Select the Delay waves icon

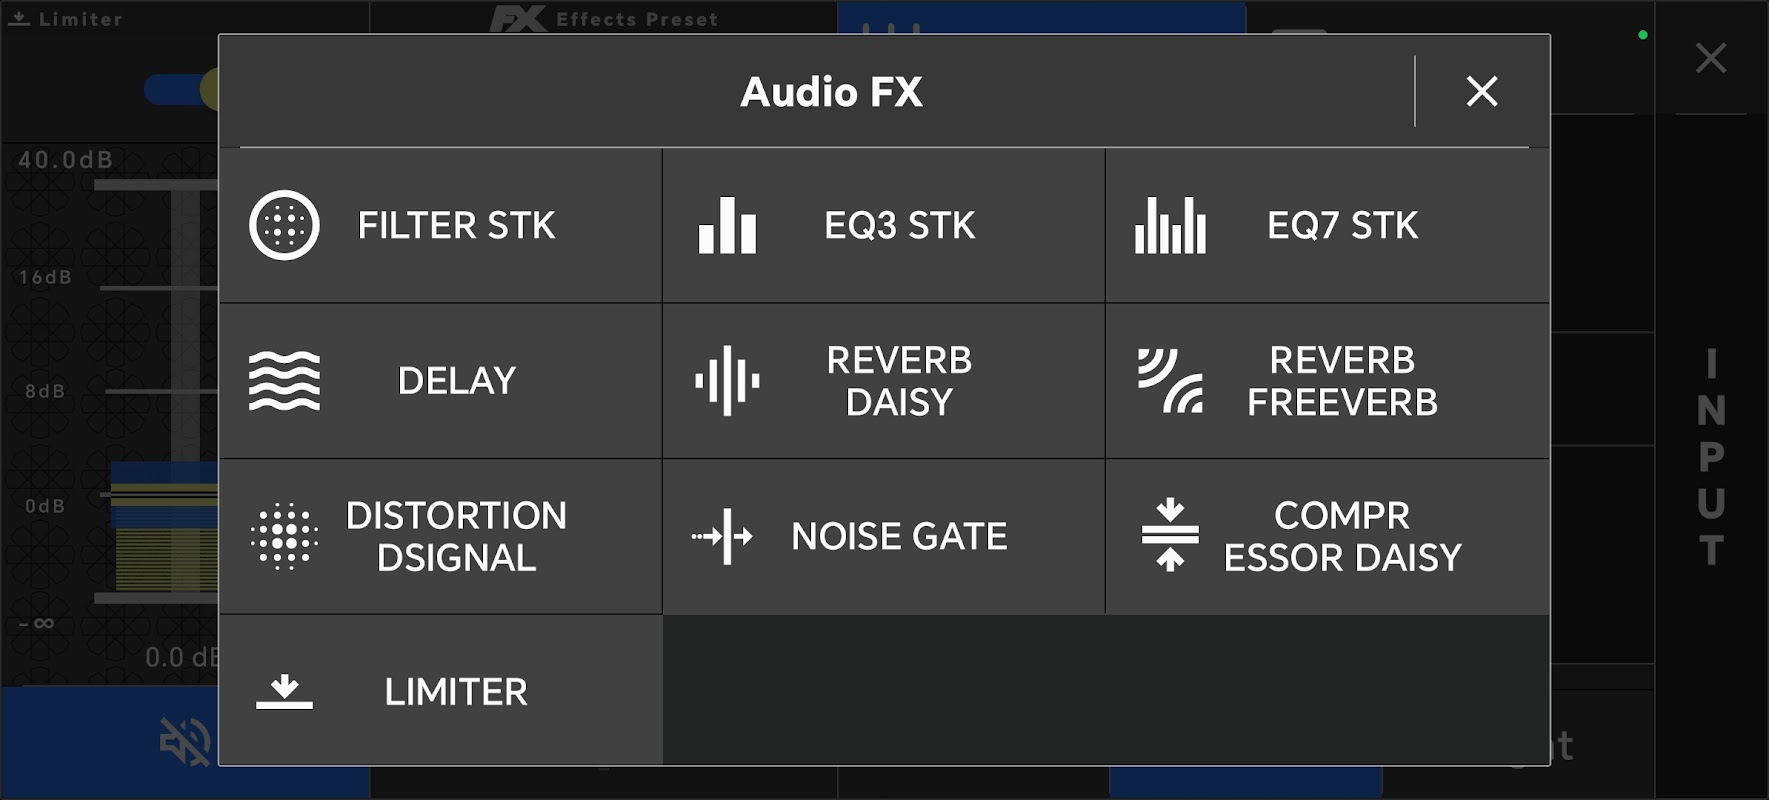point(284,381)
